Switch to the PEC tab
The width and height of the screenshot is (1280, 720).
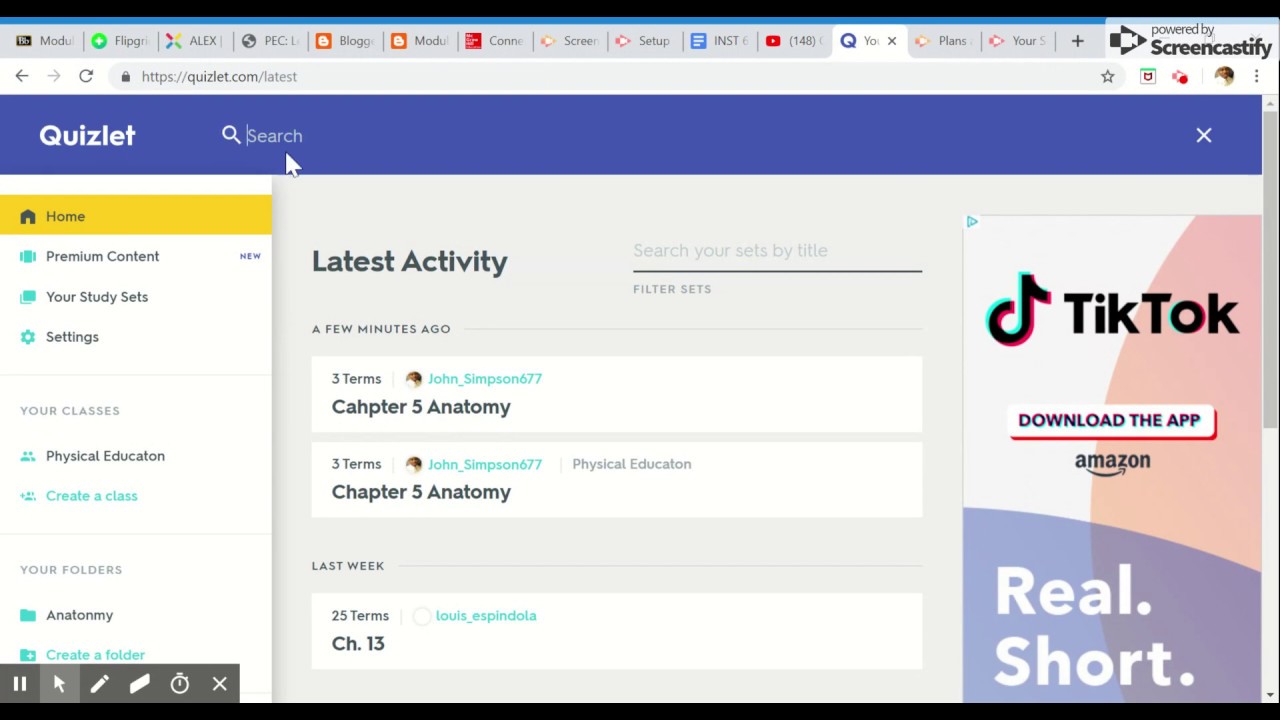(270, 41)
